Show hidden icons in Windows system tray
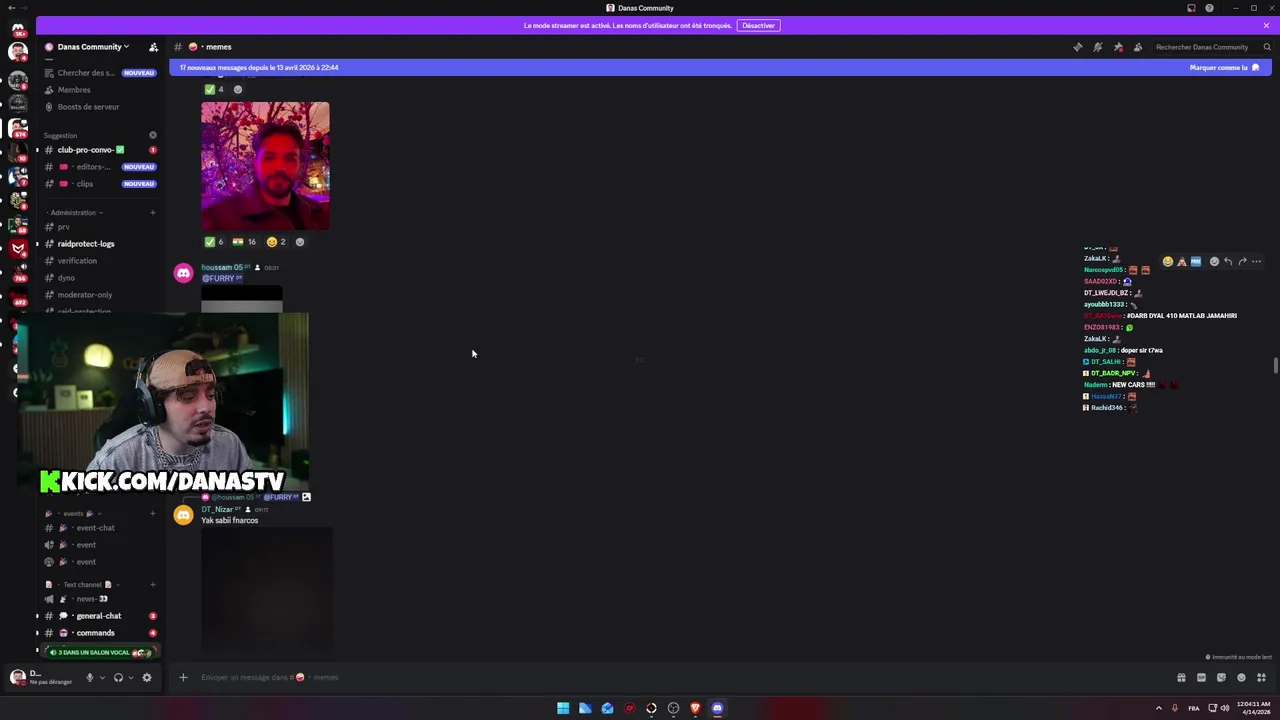1280x720 pixels. click(1159, 708)
